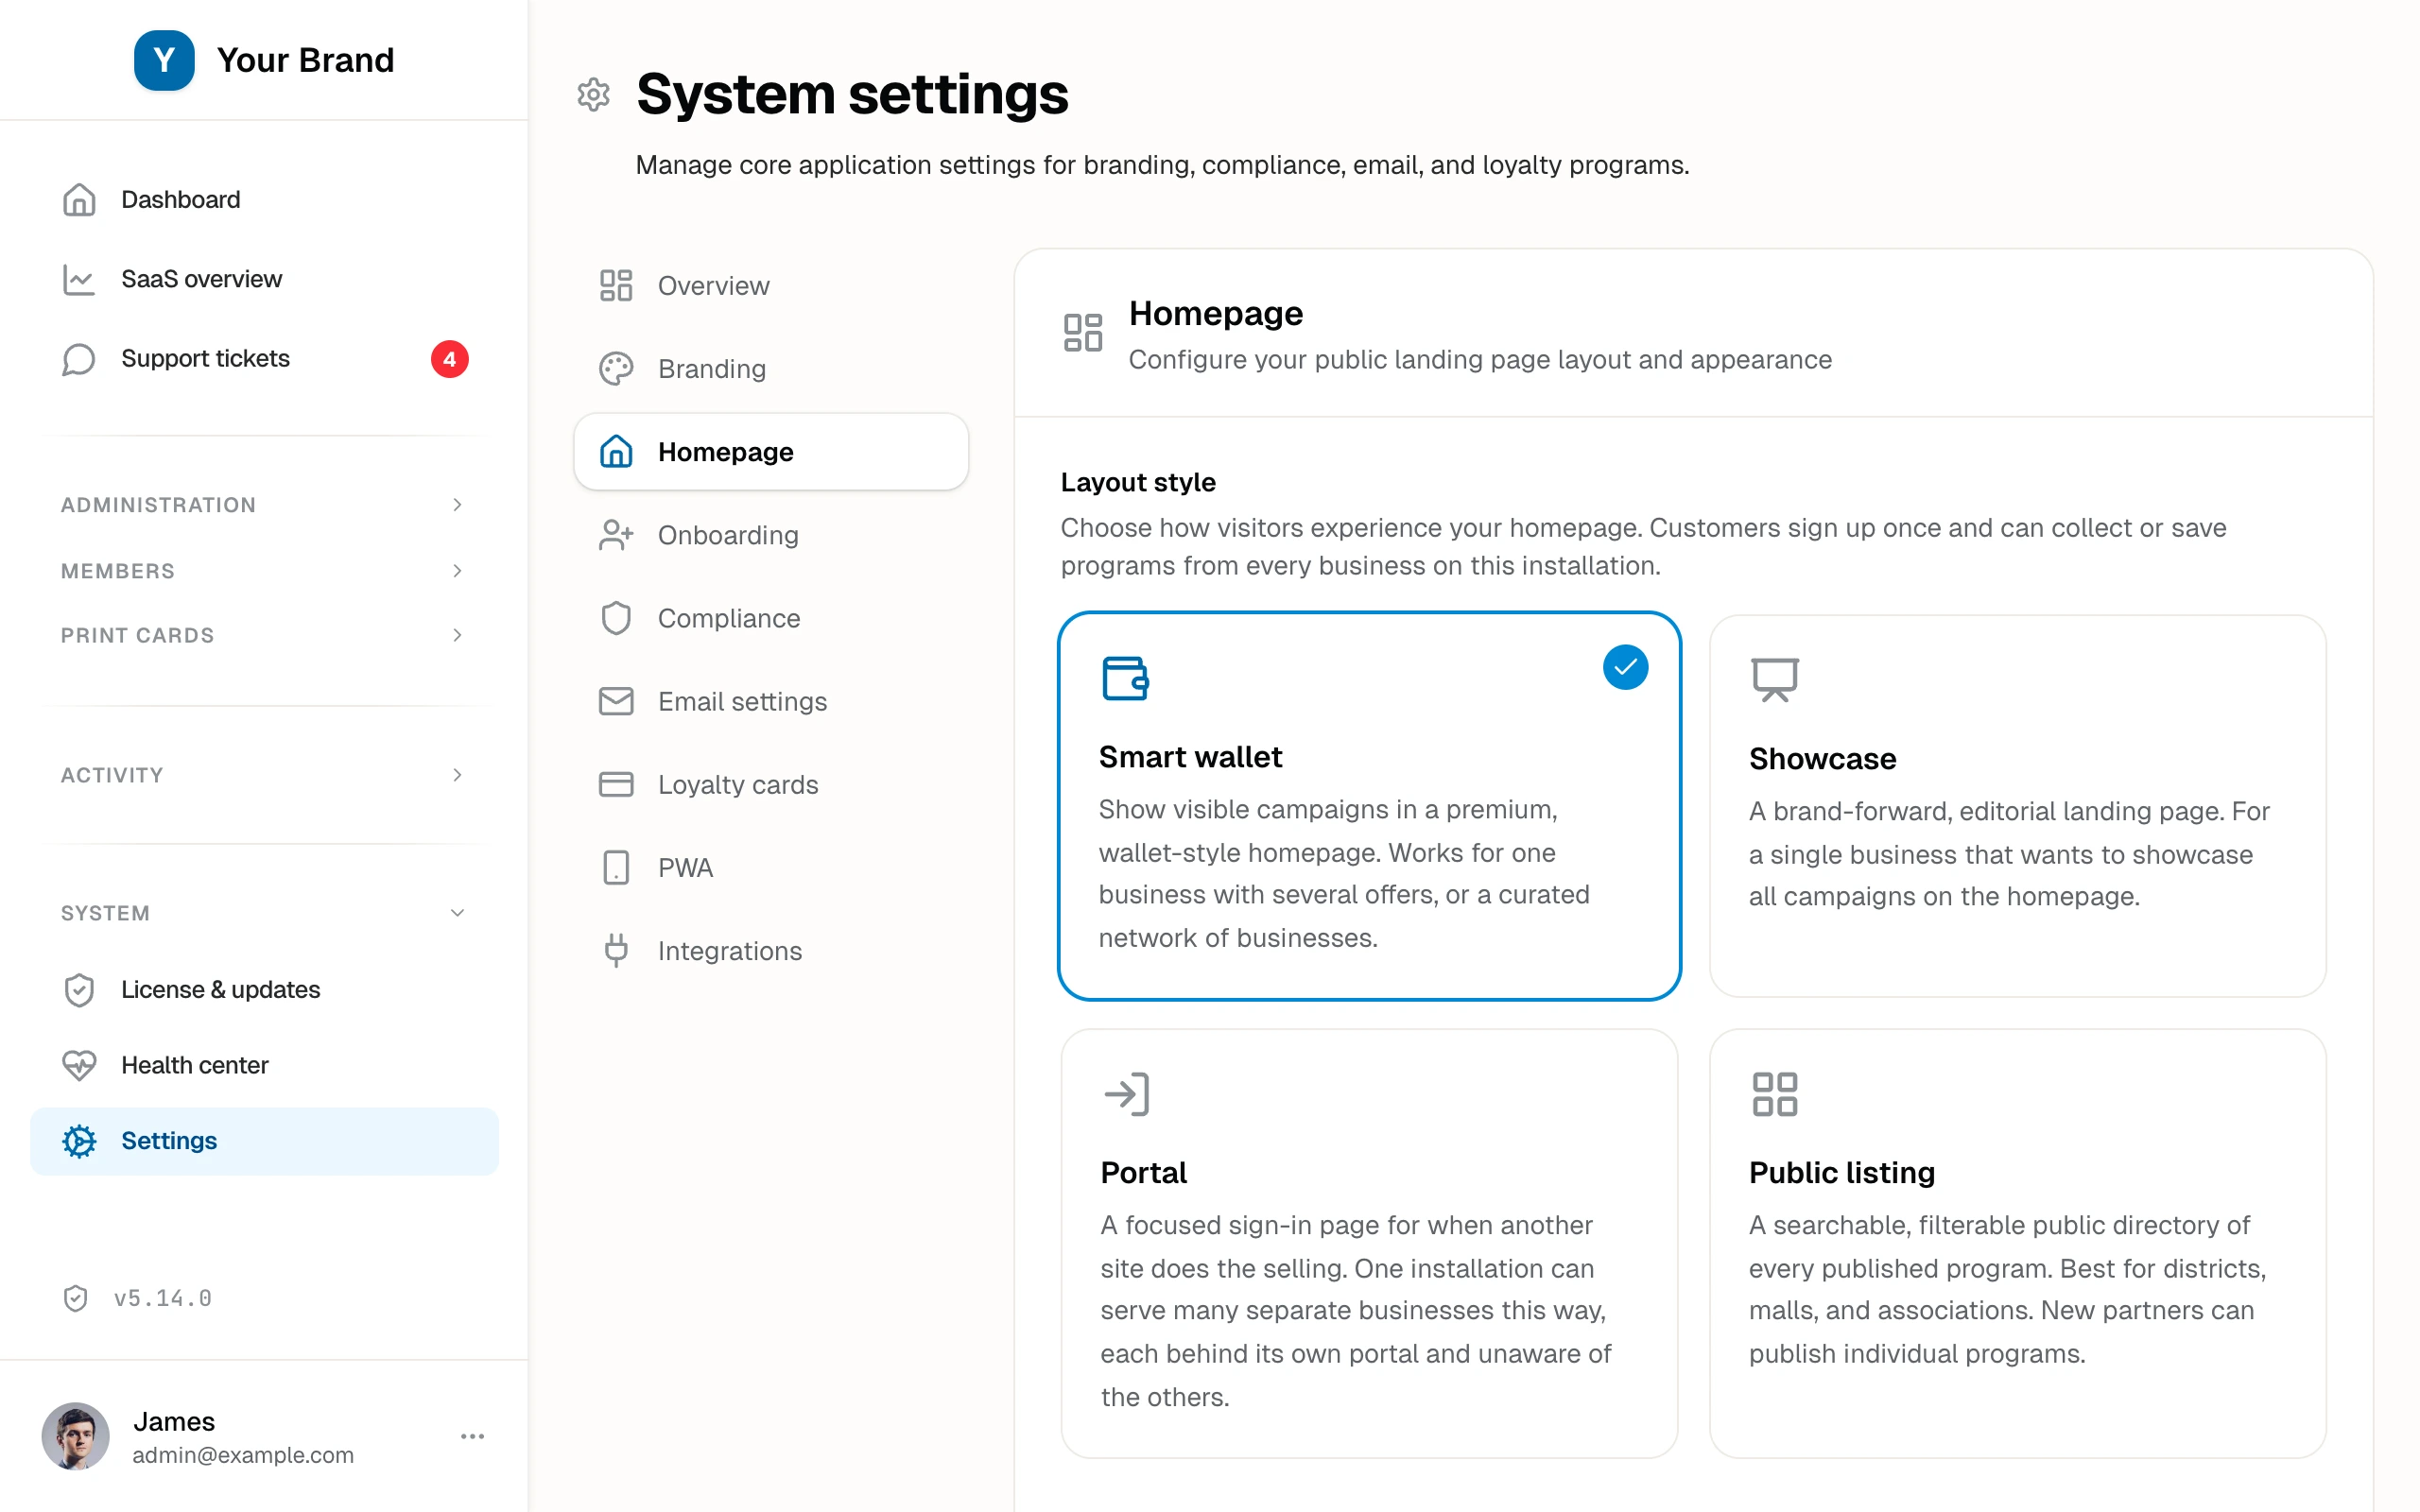Click the Support tickets chat bubble icon
Image resolution: width=2420 pixels, height=1512 pixels.
pos(79,359)
